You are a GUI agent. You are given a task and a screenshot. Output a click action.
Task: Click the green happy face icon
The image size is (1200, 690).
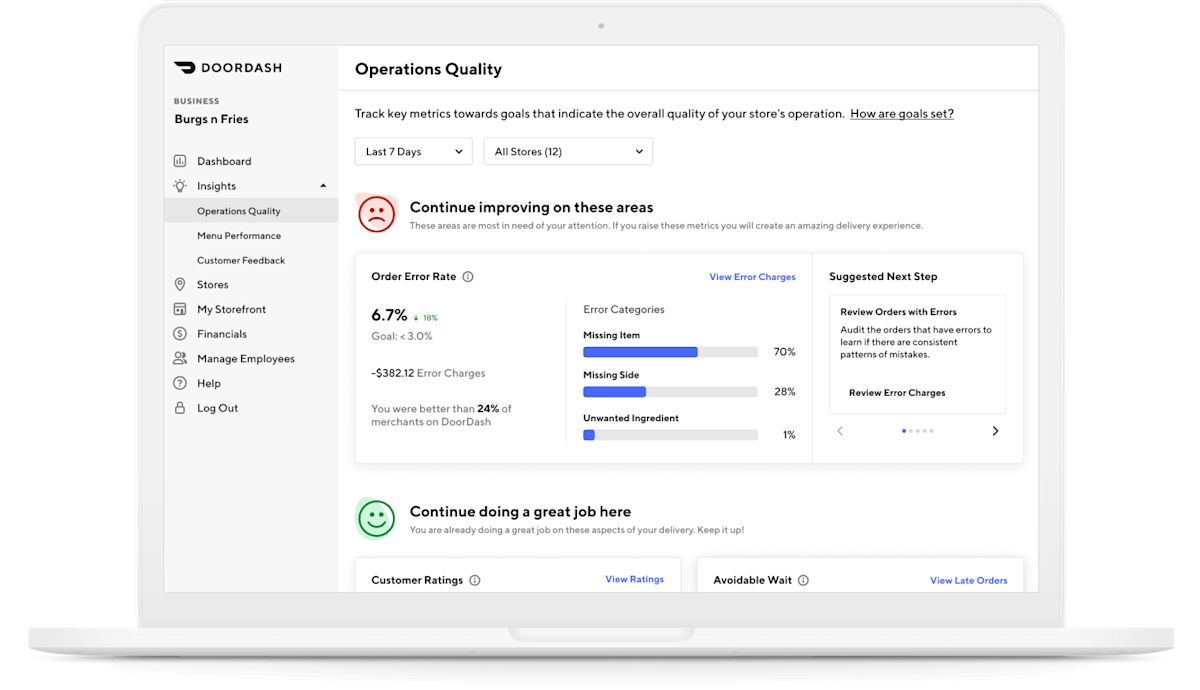tap(377, 518)
